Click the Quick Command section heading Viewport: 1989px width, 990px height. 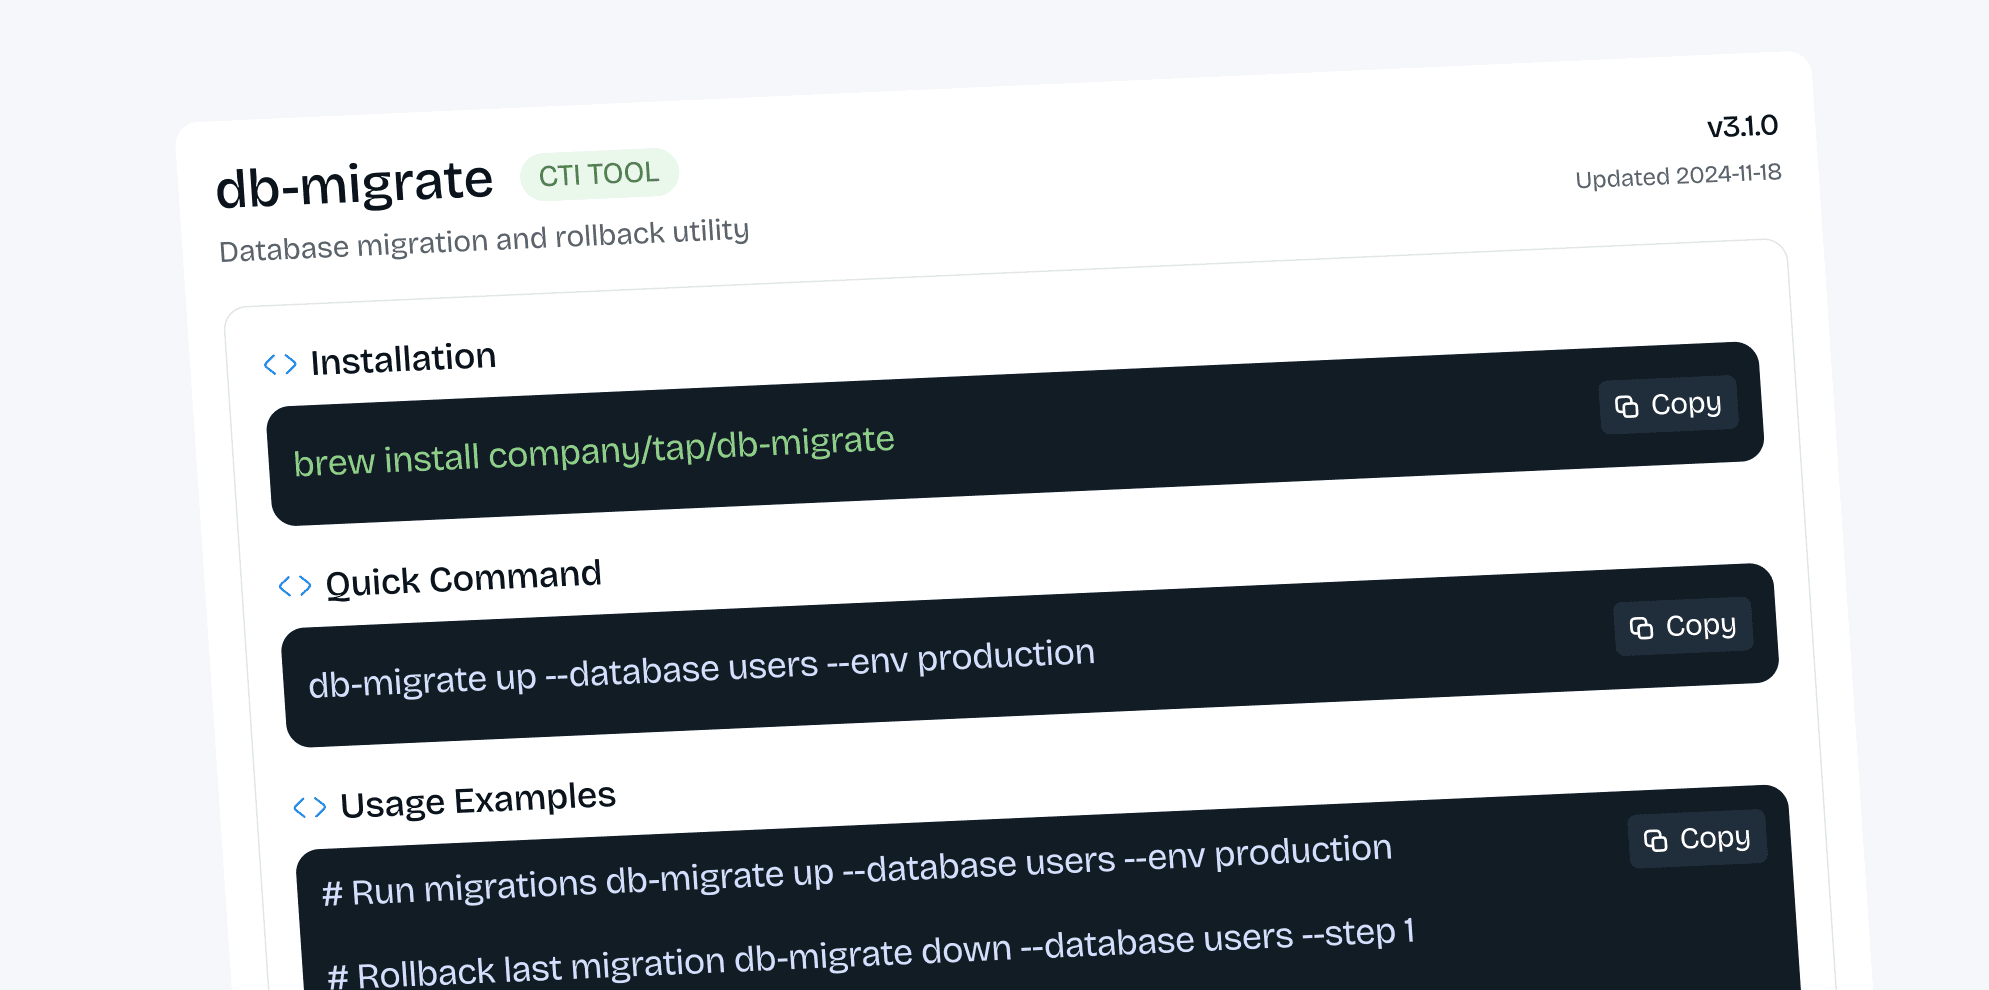(464, 579)
